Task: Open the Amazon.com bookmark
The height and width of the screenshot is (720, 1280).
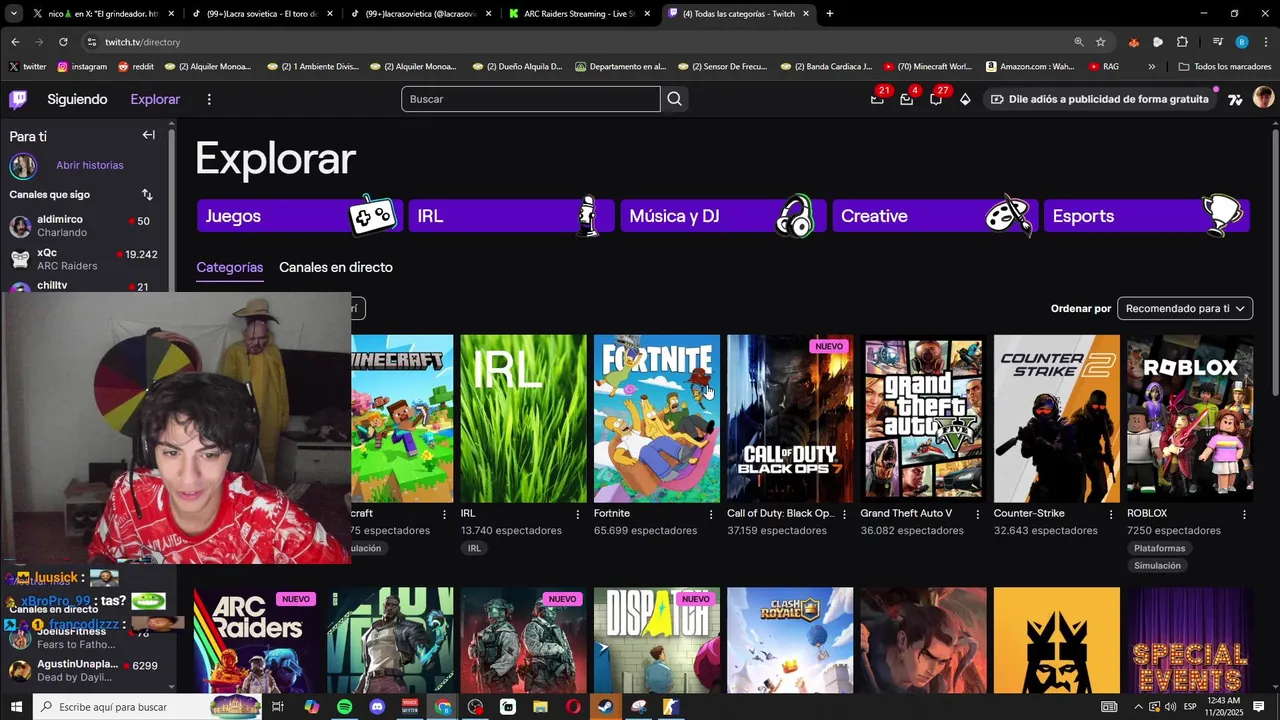Action: click(x=1030, y=66)
